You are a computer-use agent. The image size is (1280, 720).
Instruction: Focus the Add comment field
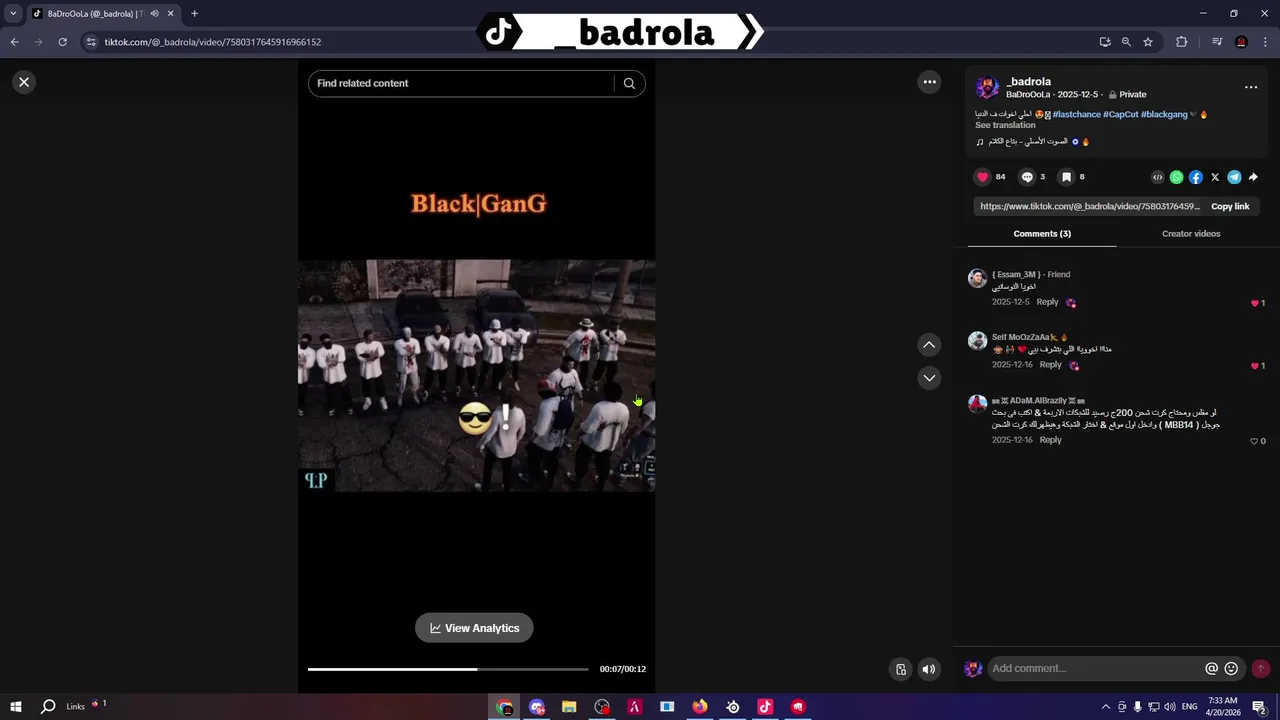point(1096,668)
